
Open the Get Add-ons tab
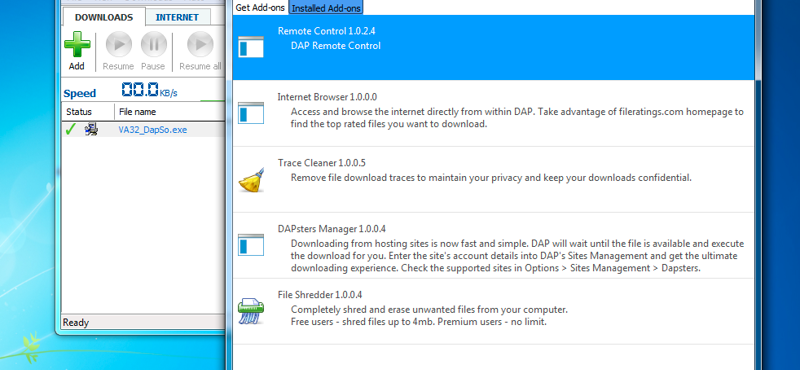point(260,8)
